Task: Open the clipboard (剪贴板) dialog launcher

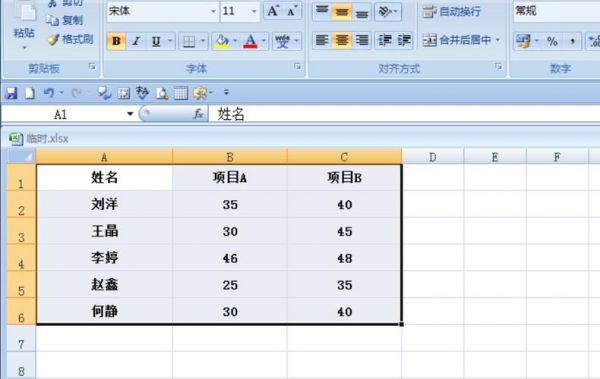Action: (92, 67)
